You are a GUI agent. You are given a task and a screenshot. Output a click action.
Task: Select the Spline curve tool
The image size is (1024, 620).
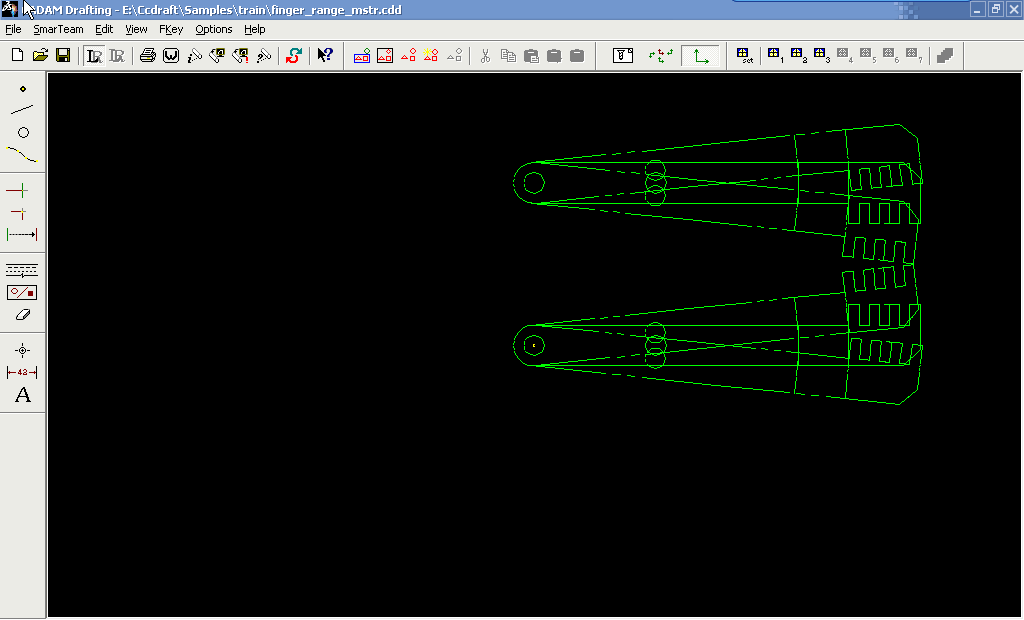(x=22, y=155)
